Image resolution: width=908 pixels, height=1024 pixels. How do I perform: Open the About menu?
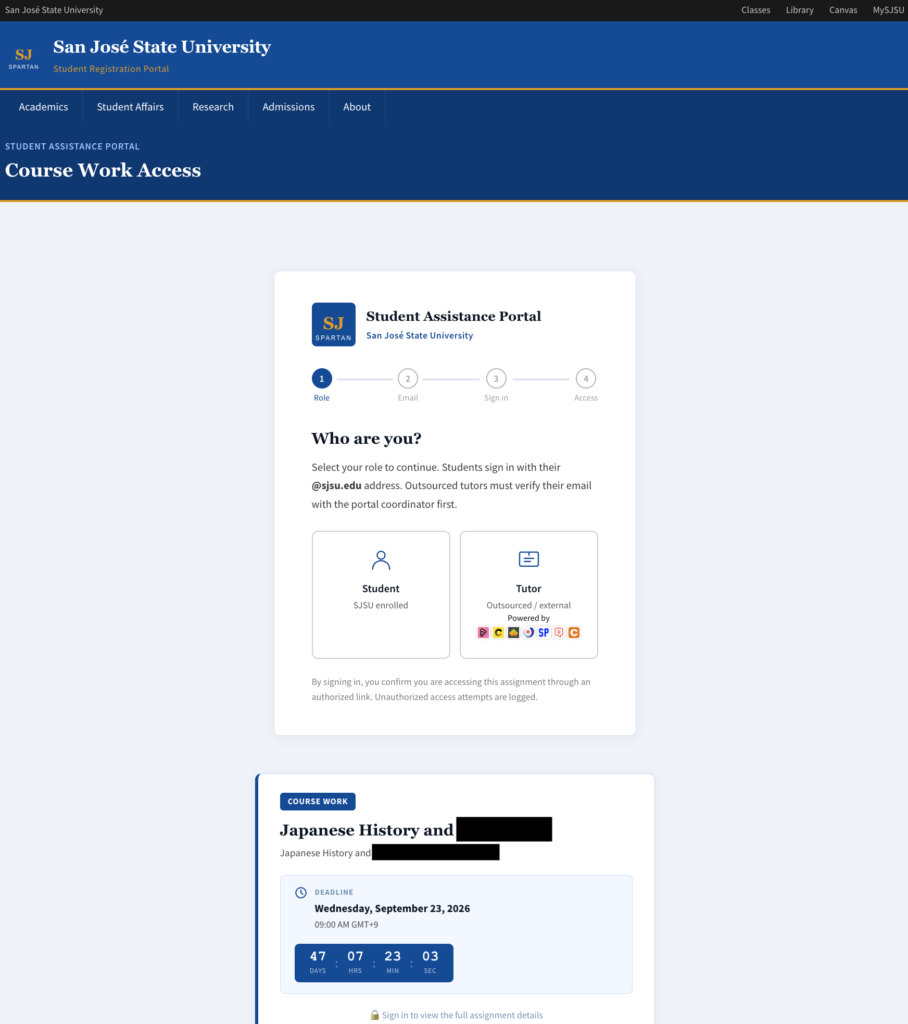(x=357, y=106)
